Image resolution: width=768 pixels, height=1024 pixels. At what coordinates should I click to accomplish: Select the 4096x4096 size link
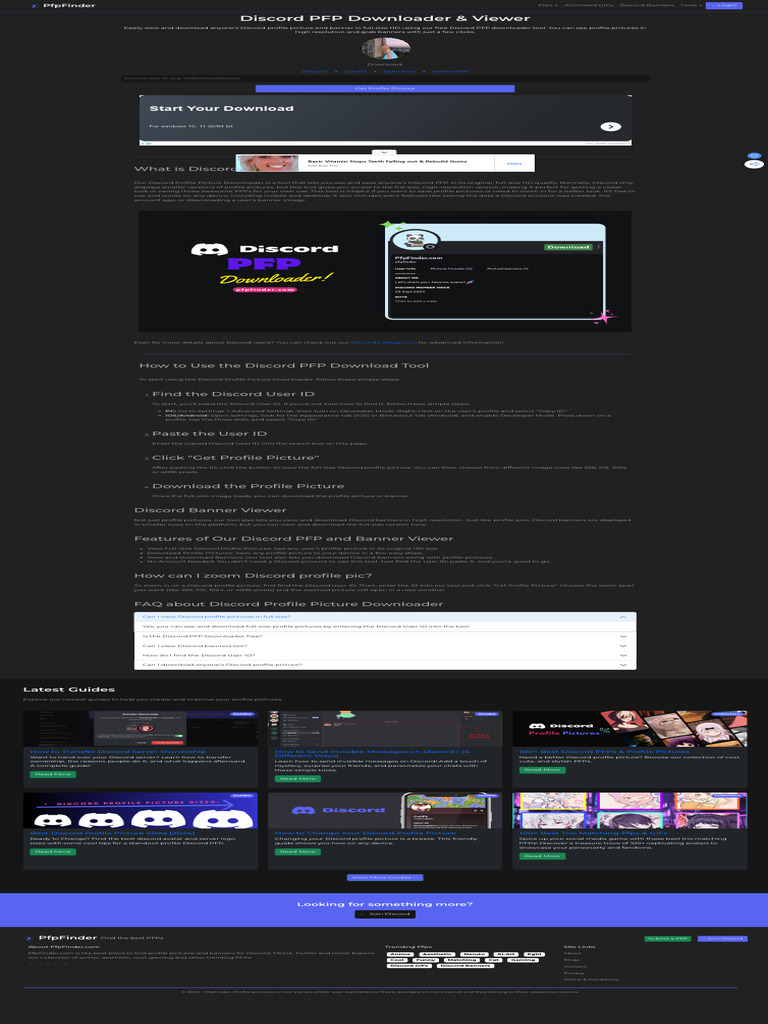pos(450,71)
